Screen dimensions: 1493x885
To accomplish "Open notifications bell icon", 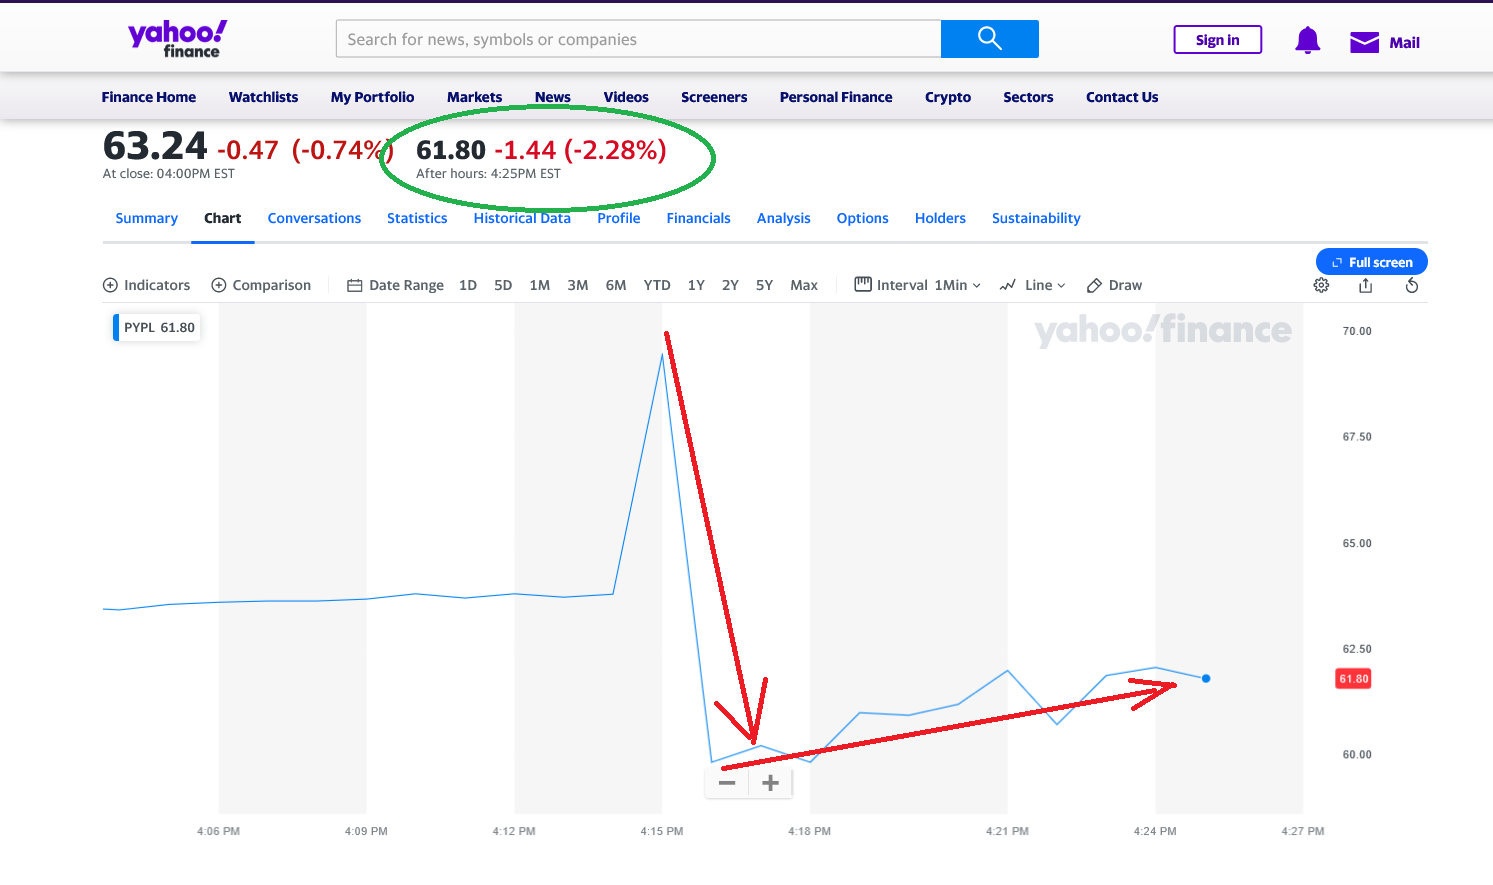I will (1307, 41).
